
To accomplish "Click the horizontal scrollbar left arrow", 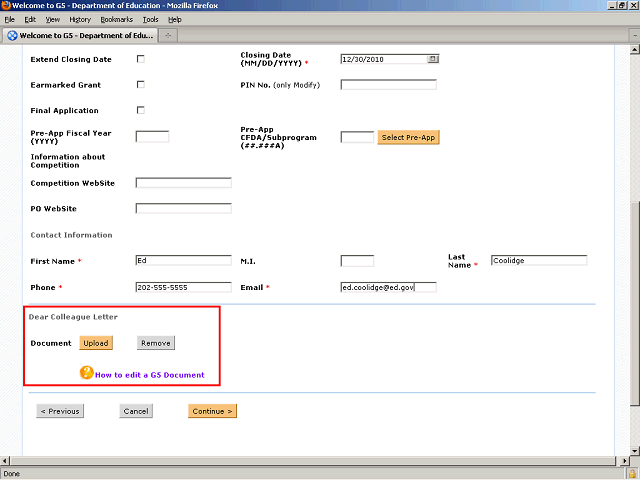I will tap(4, 461).
